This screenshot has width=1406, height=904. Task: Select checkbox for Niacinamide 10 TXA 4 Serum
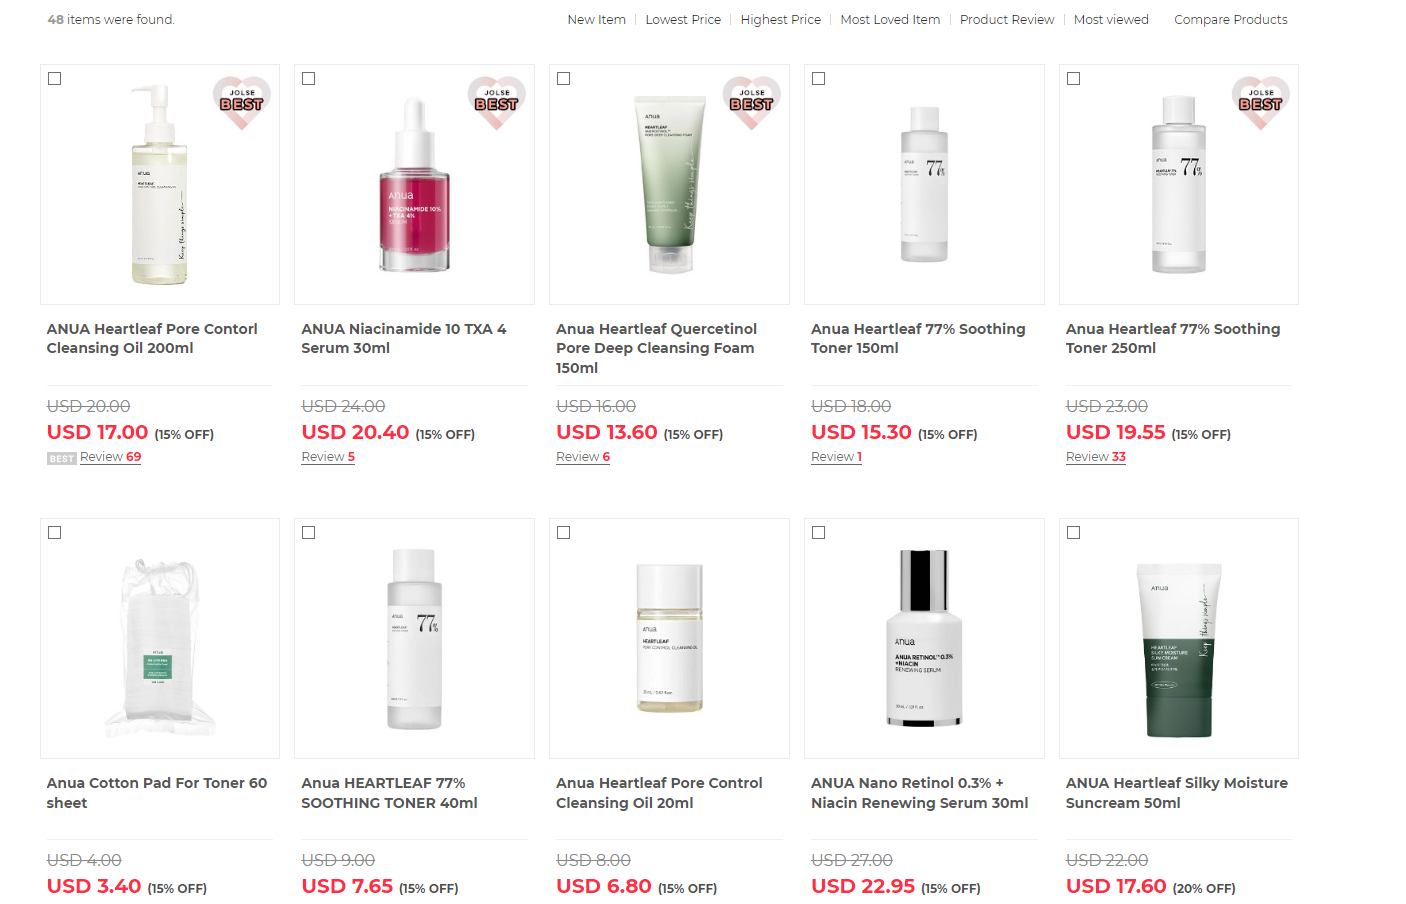click(309, 79)
